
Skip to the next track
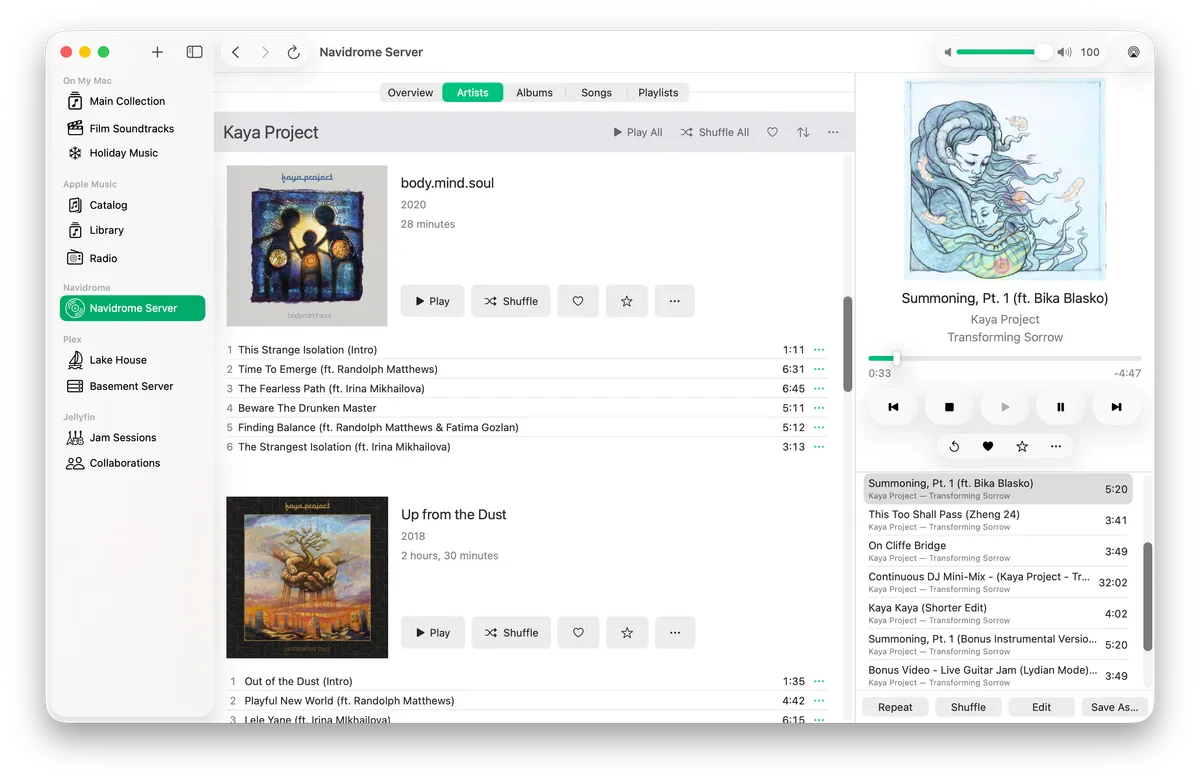(x=1116, y=407)
